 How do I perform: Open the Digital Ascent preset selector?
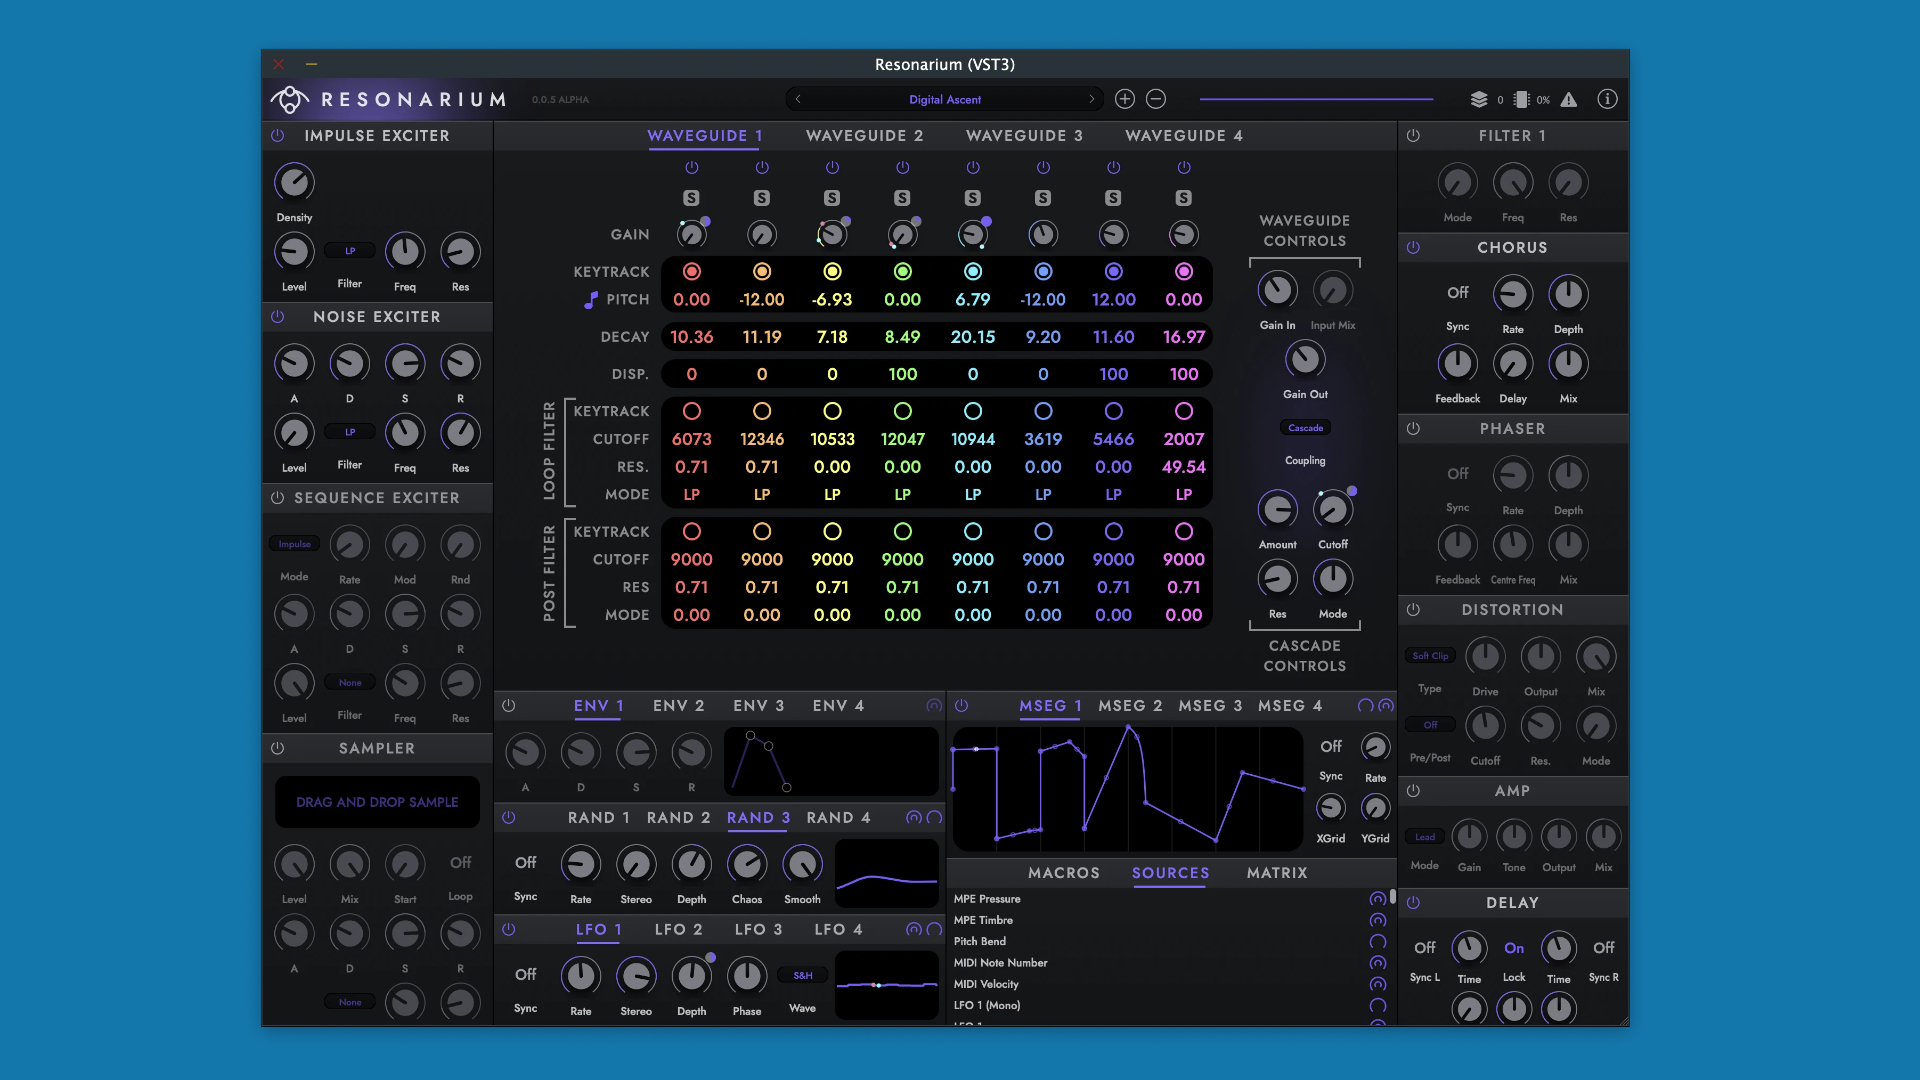tap(945, 99)
